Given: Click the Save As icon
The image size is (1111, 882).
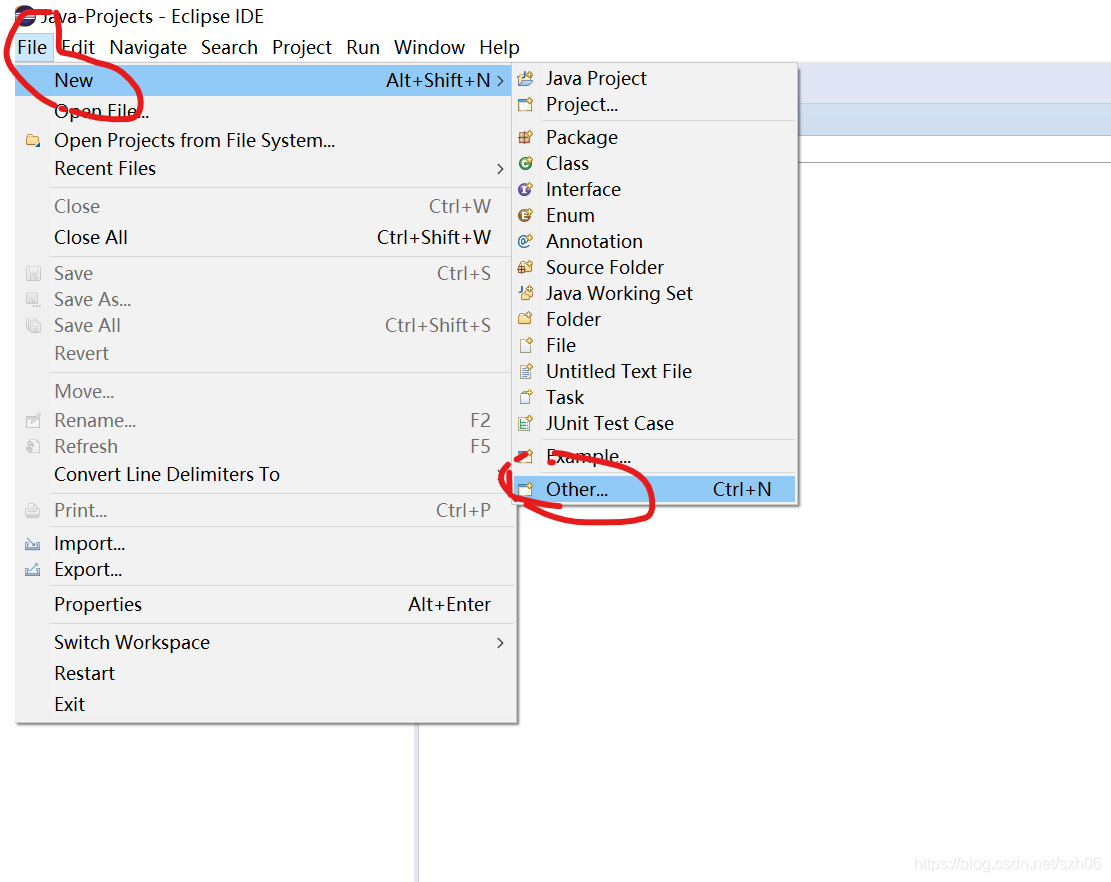Looking at the screenshot, I should tap(33, 300).
